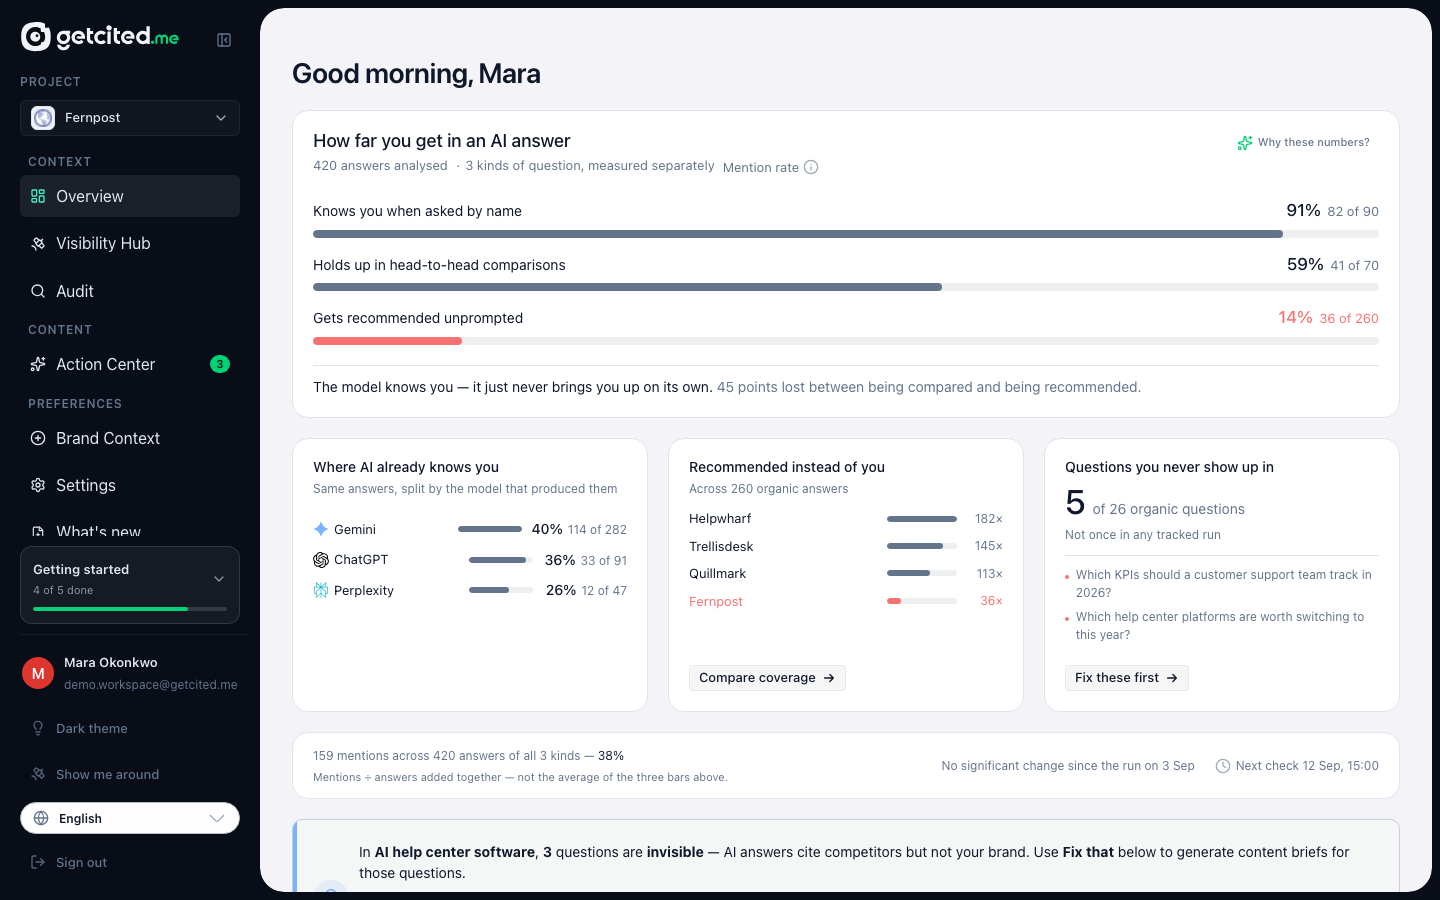Open the Overview page

click(130, 196)
